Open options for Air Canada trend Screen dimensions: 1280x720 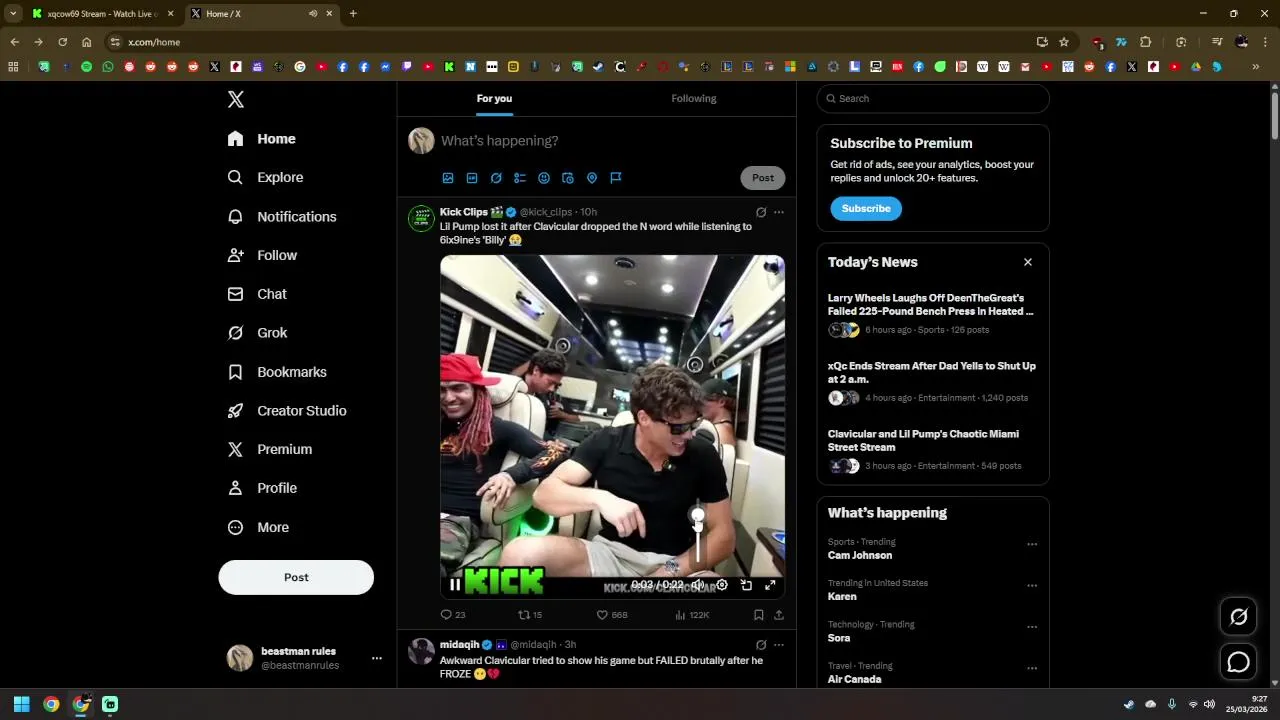(1032, 669)
